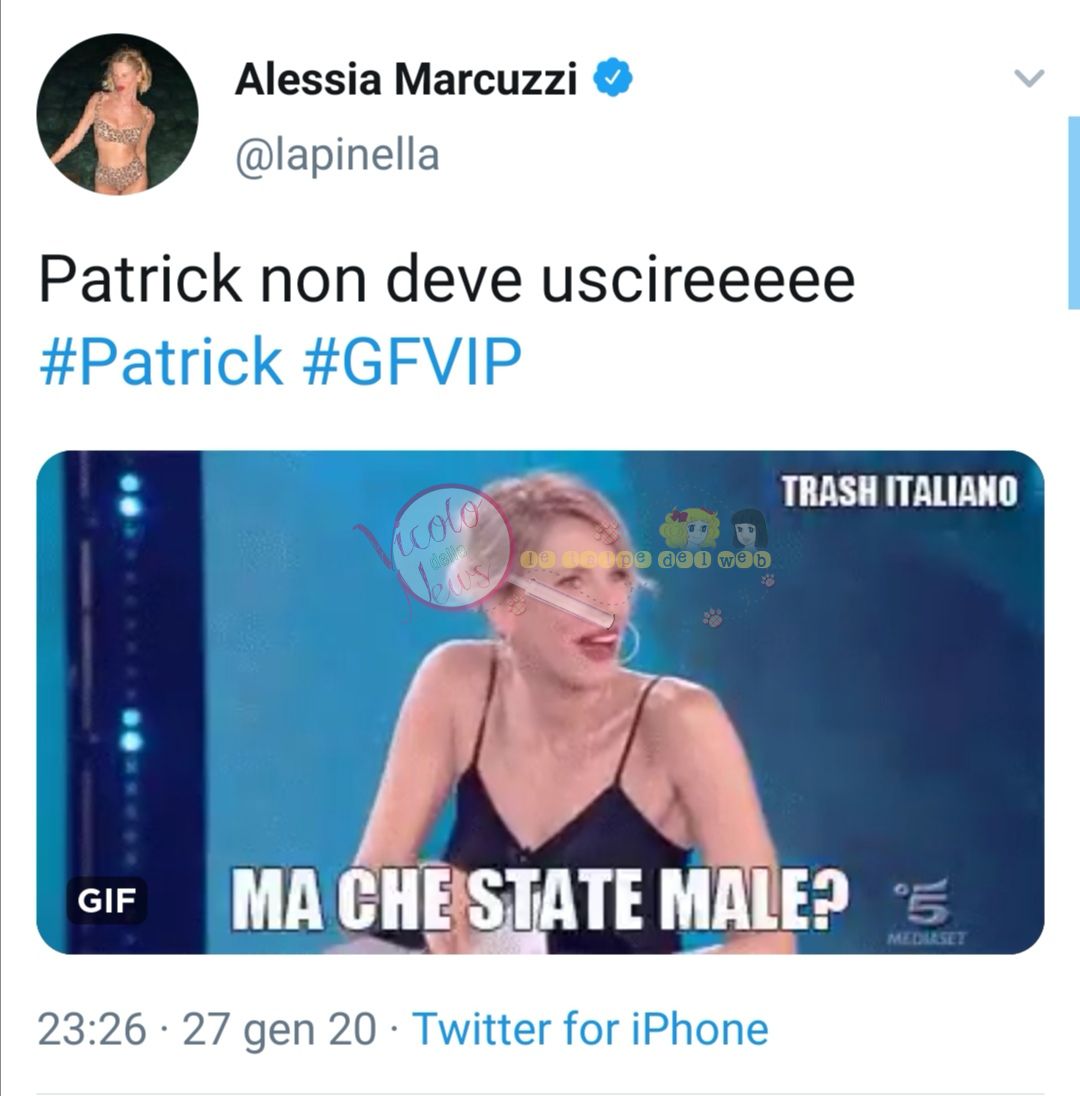
Task: Click the GIF badge label
Action: click(x=106, y=900)
